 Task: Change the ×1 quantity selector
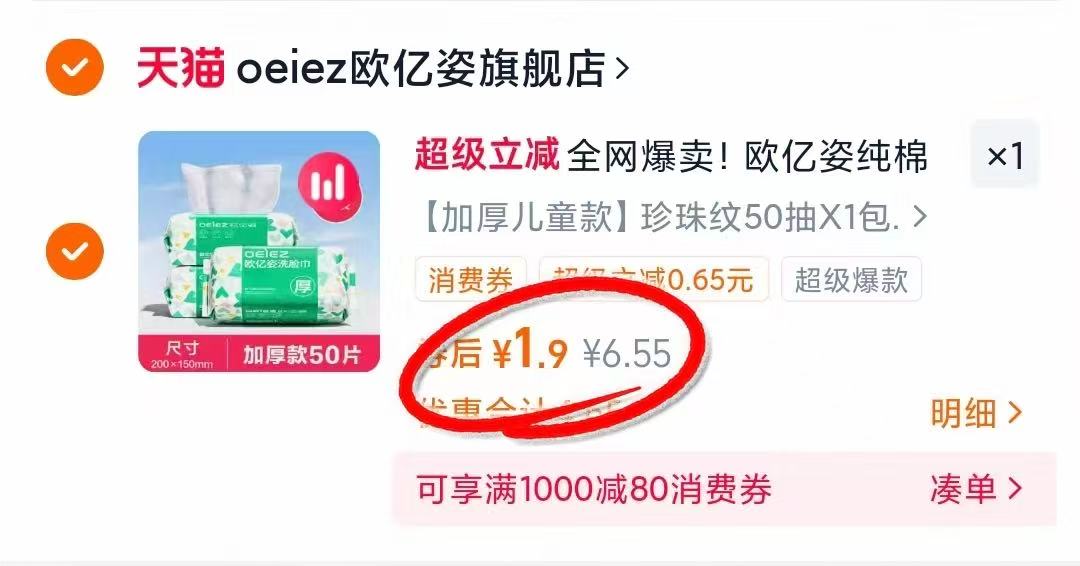coord(1005,156)
